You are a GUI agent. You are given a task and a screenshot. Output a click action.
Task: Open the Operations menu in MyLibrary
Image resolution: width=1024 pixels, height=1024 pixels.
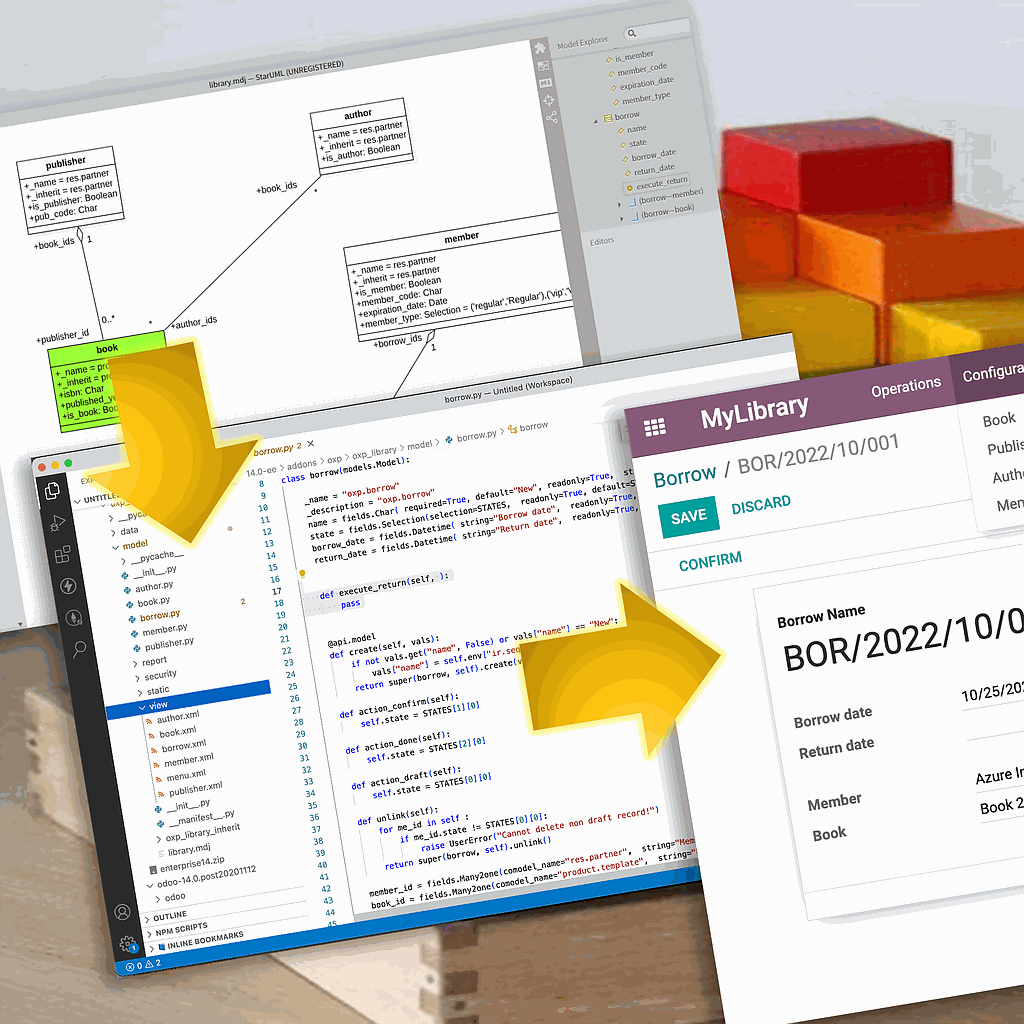pyautogui.click(x=905, y=387)
